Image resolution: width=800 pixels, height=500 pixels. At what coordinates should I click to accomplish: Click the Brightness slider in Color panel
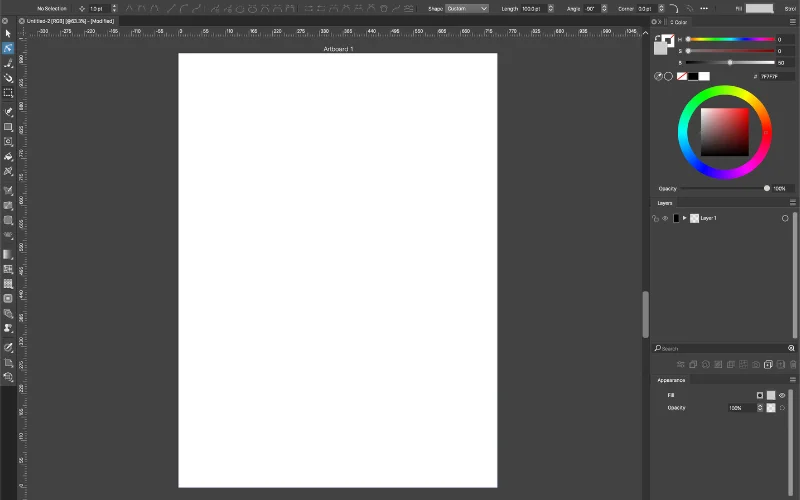(x=731, y=63)
